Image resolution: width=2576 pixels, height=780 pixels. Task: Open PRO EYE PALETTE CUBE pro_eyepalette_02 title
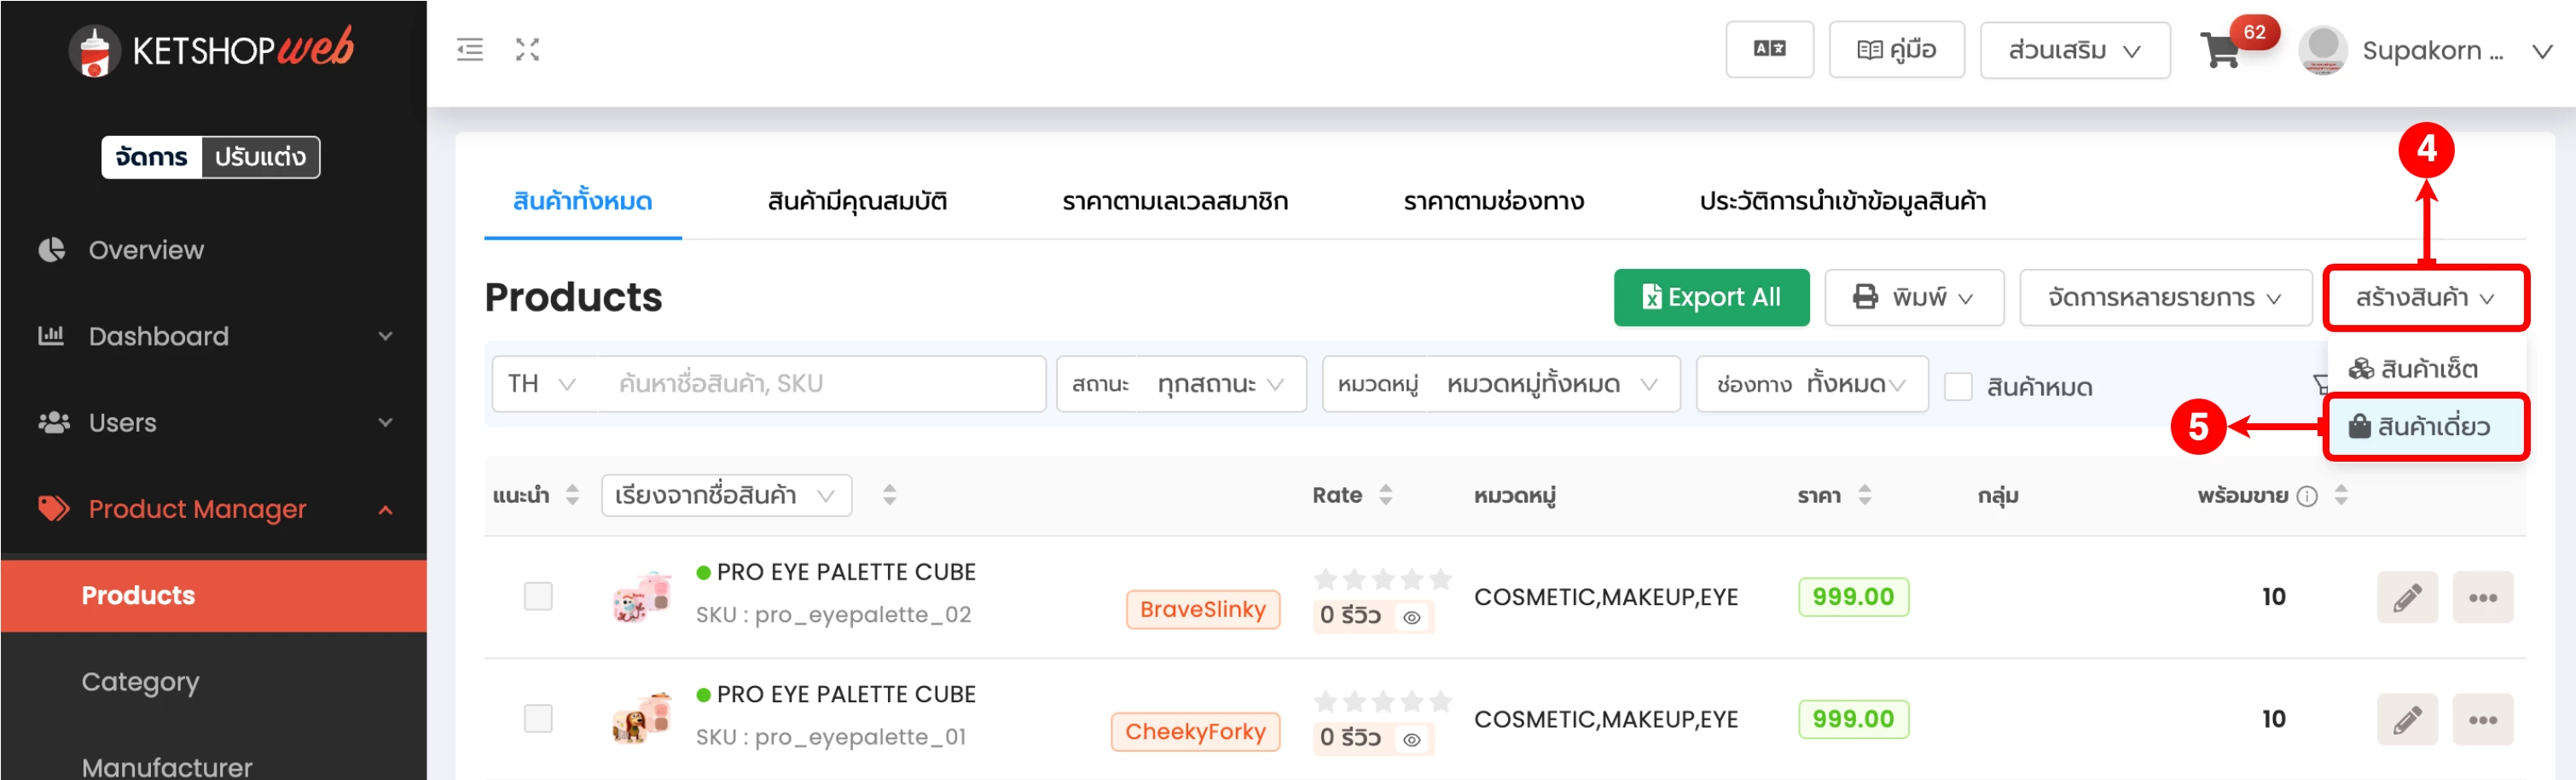[x=846, y=572]
